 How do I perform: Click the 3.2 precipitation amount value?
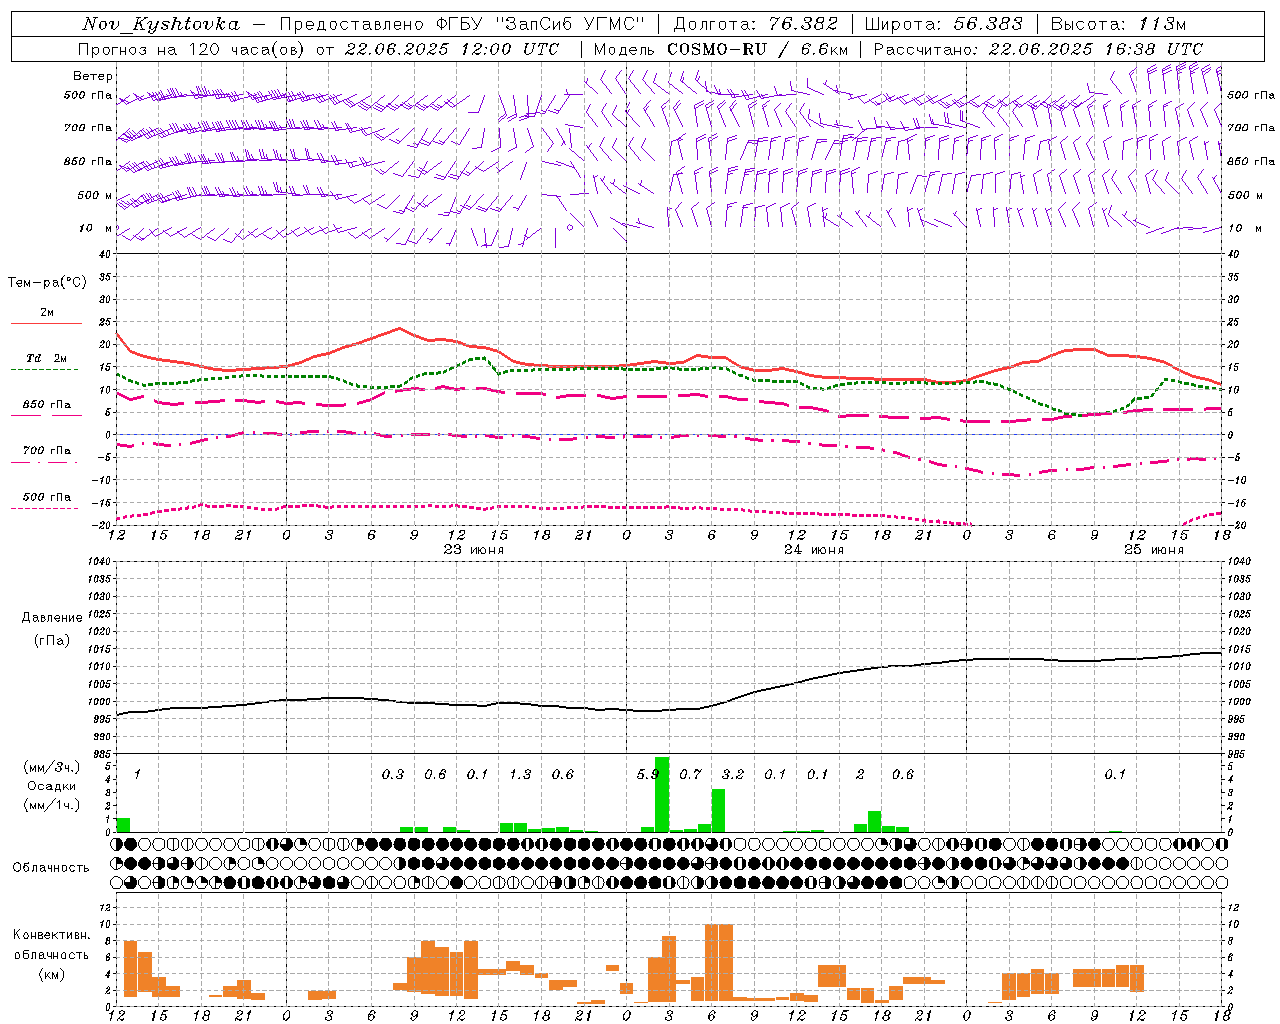[733, 774]
